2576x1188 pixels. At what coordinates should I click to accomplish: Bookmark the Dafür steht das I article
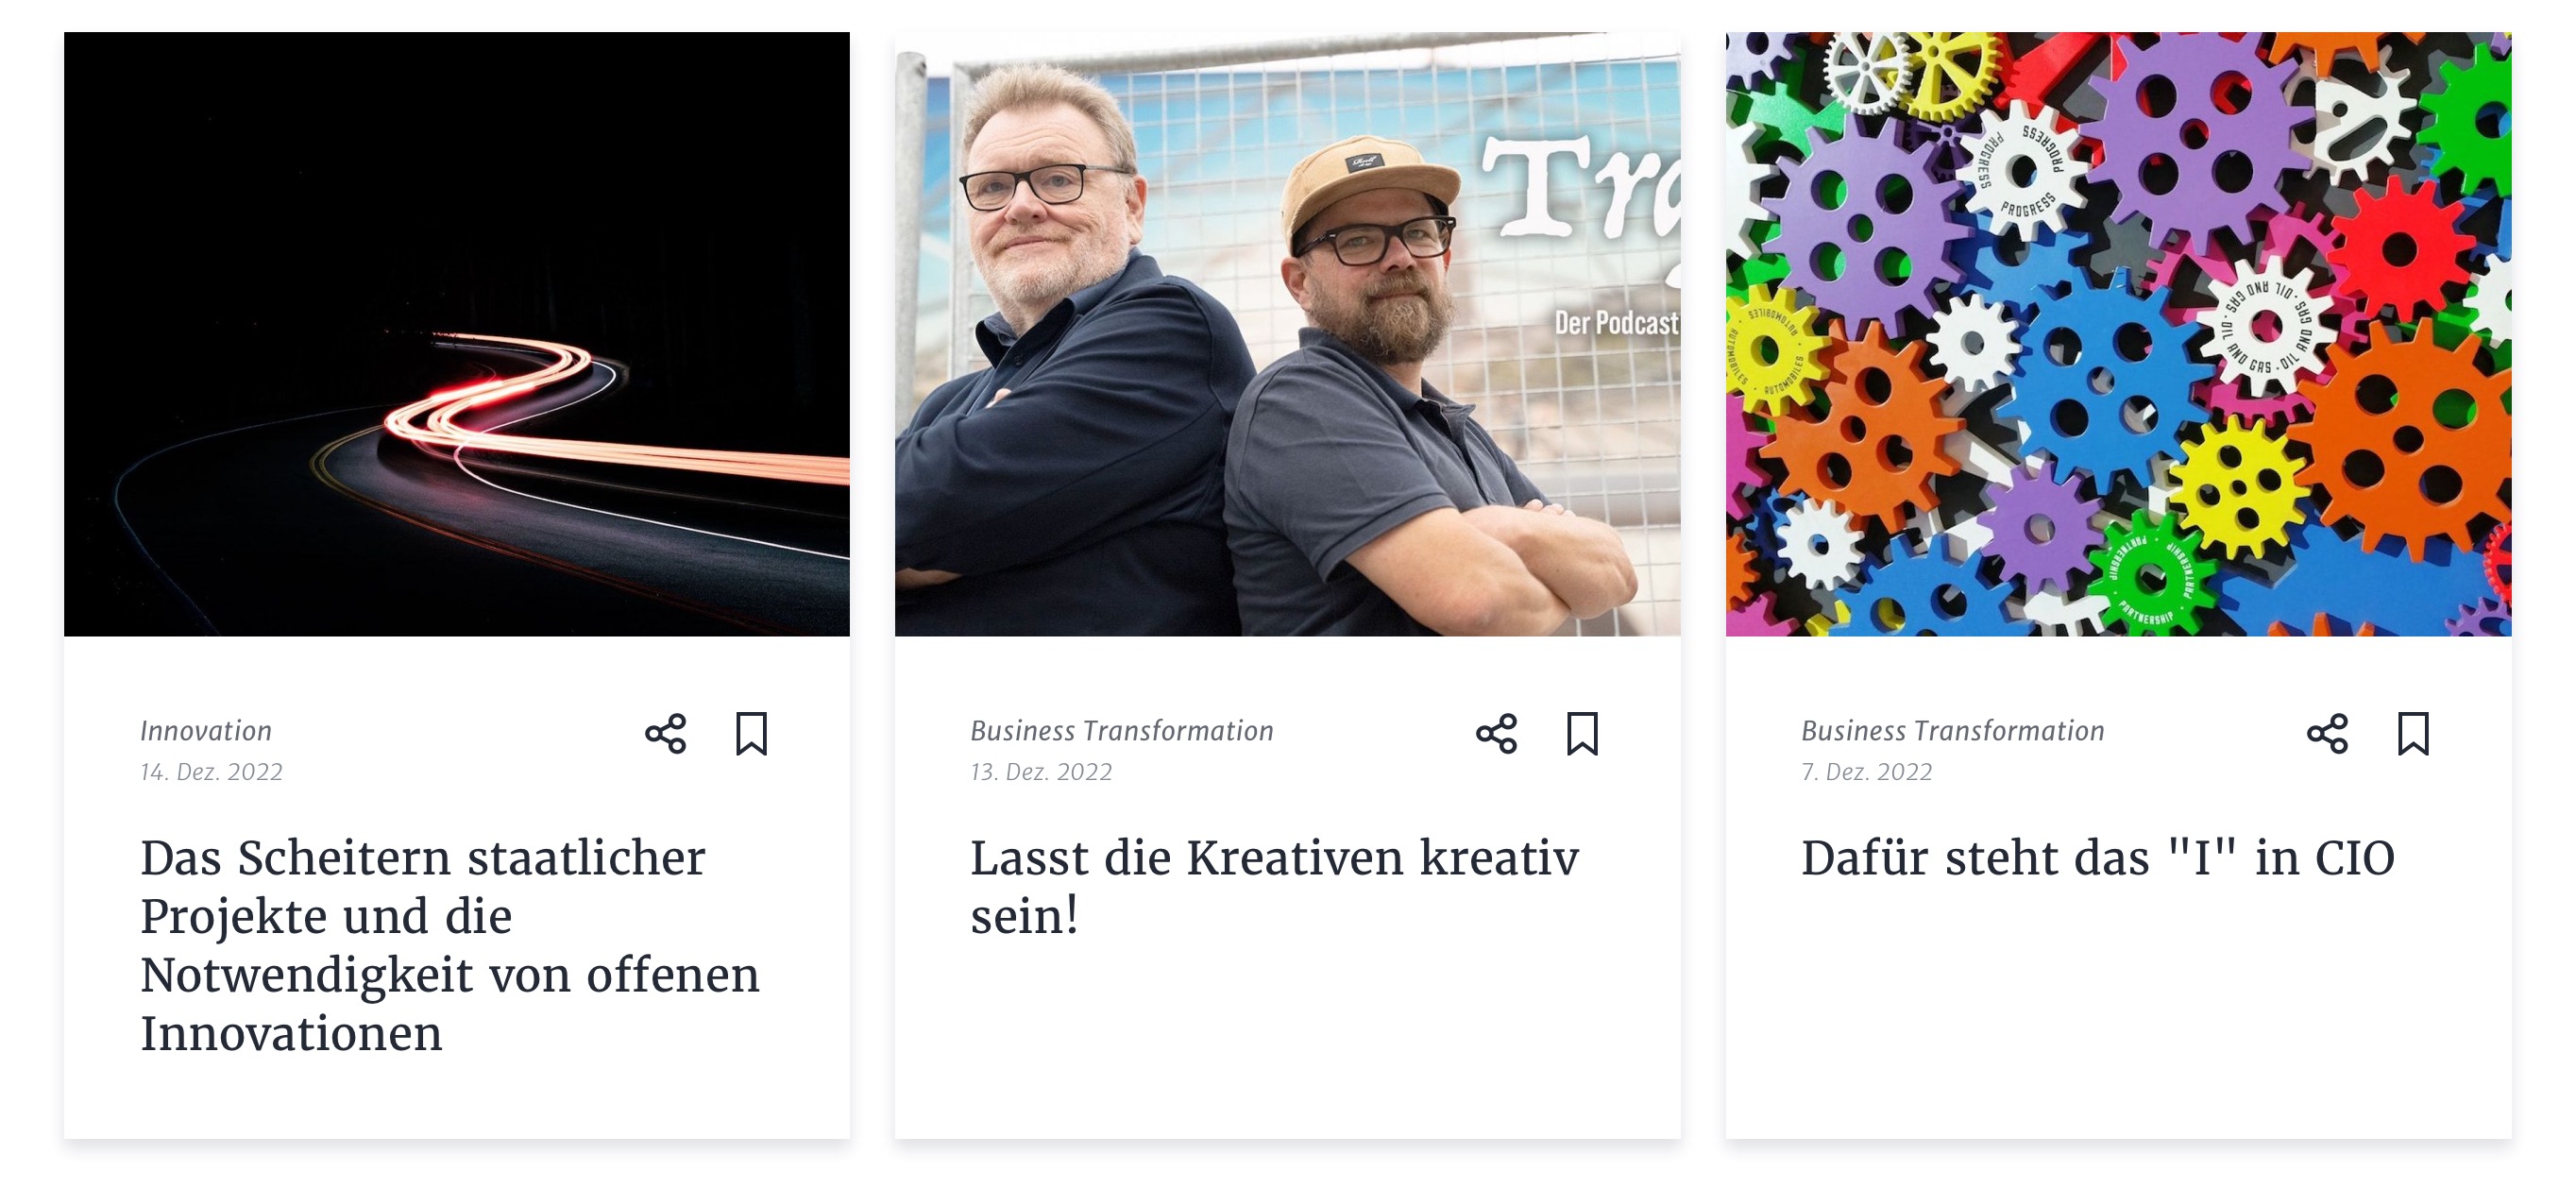click(x=2413, y=734)
